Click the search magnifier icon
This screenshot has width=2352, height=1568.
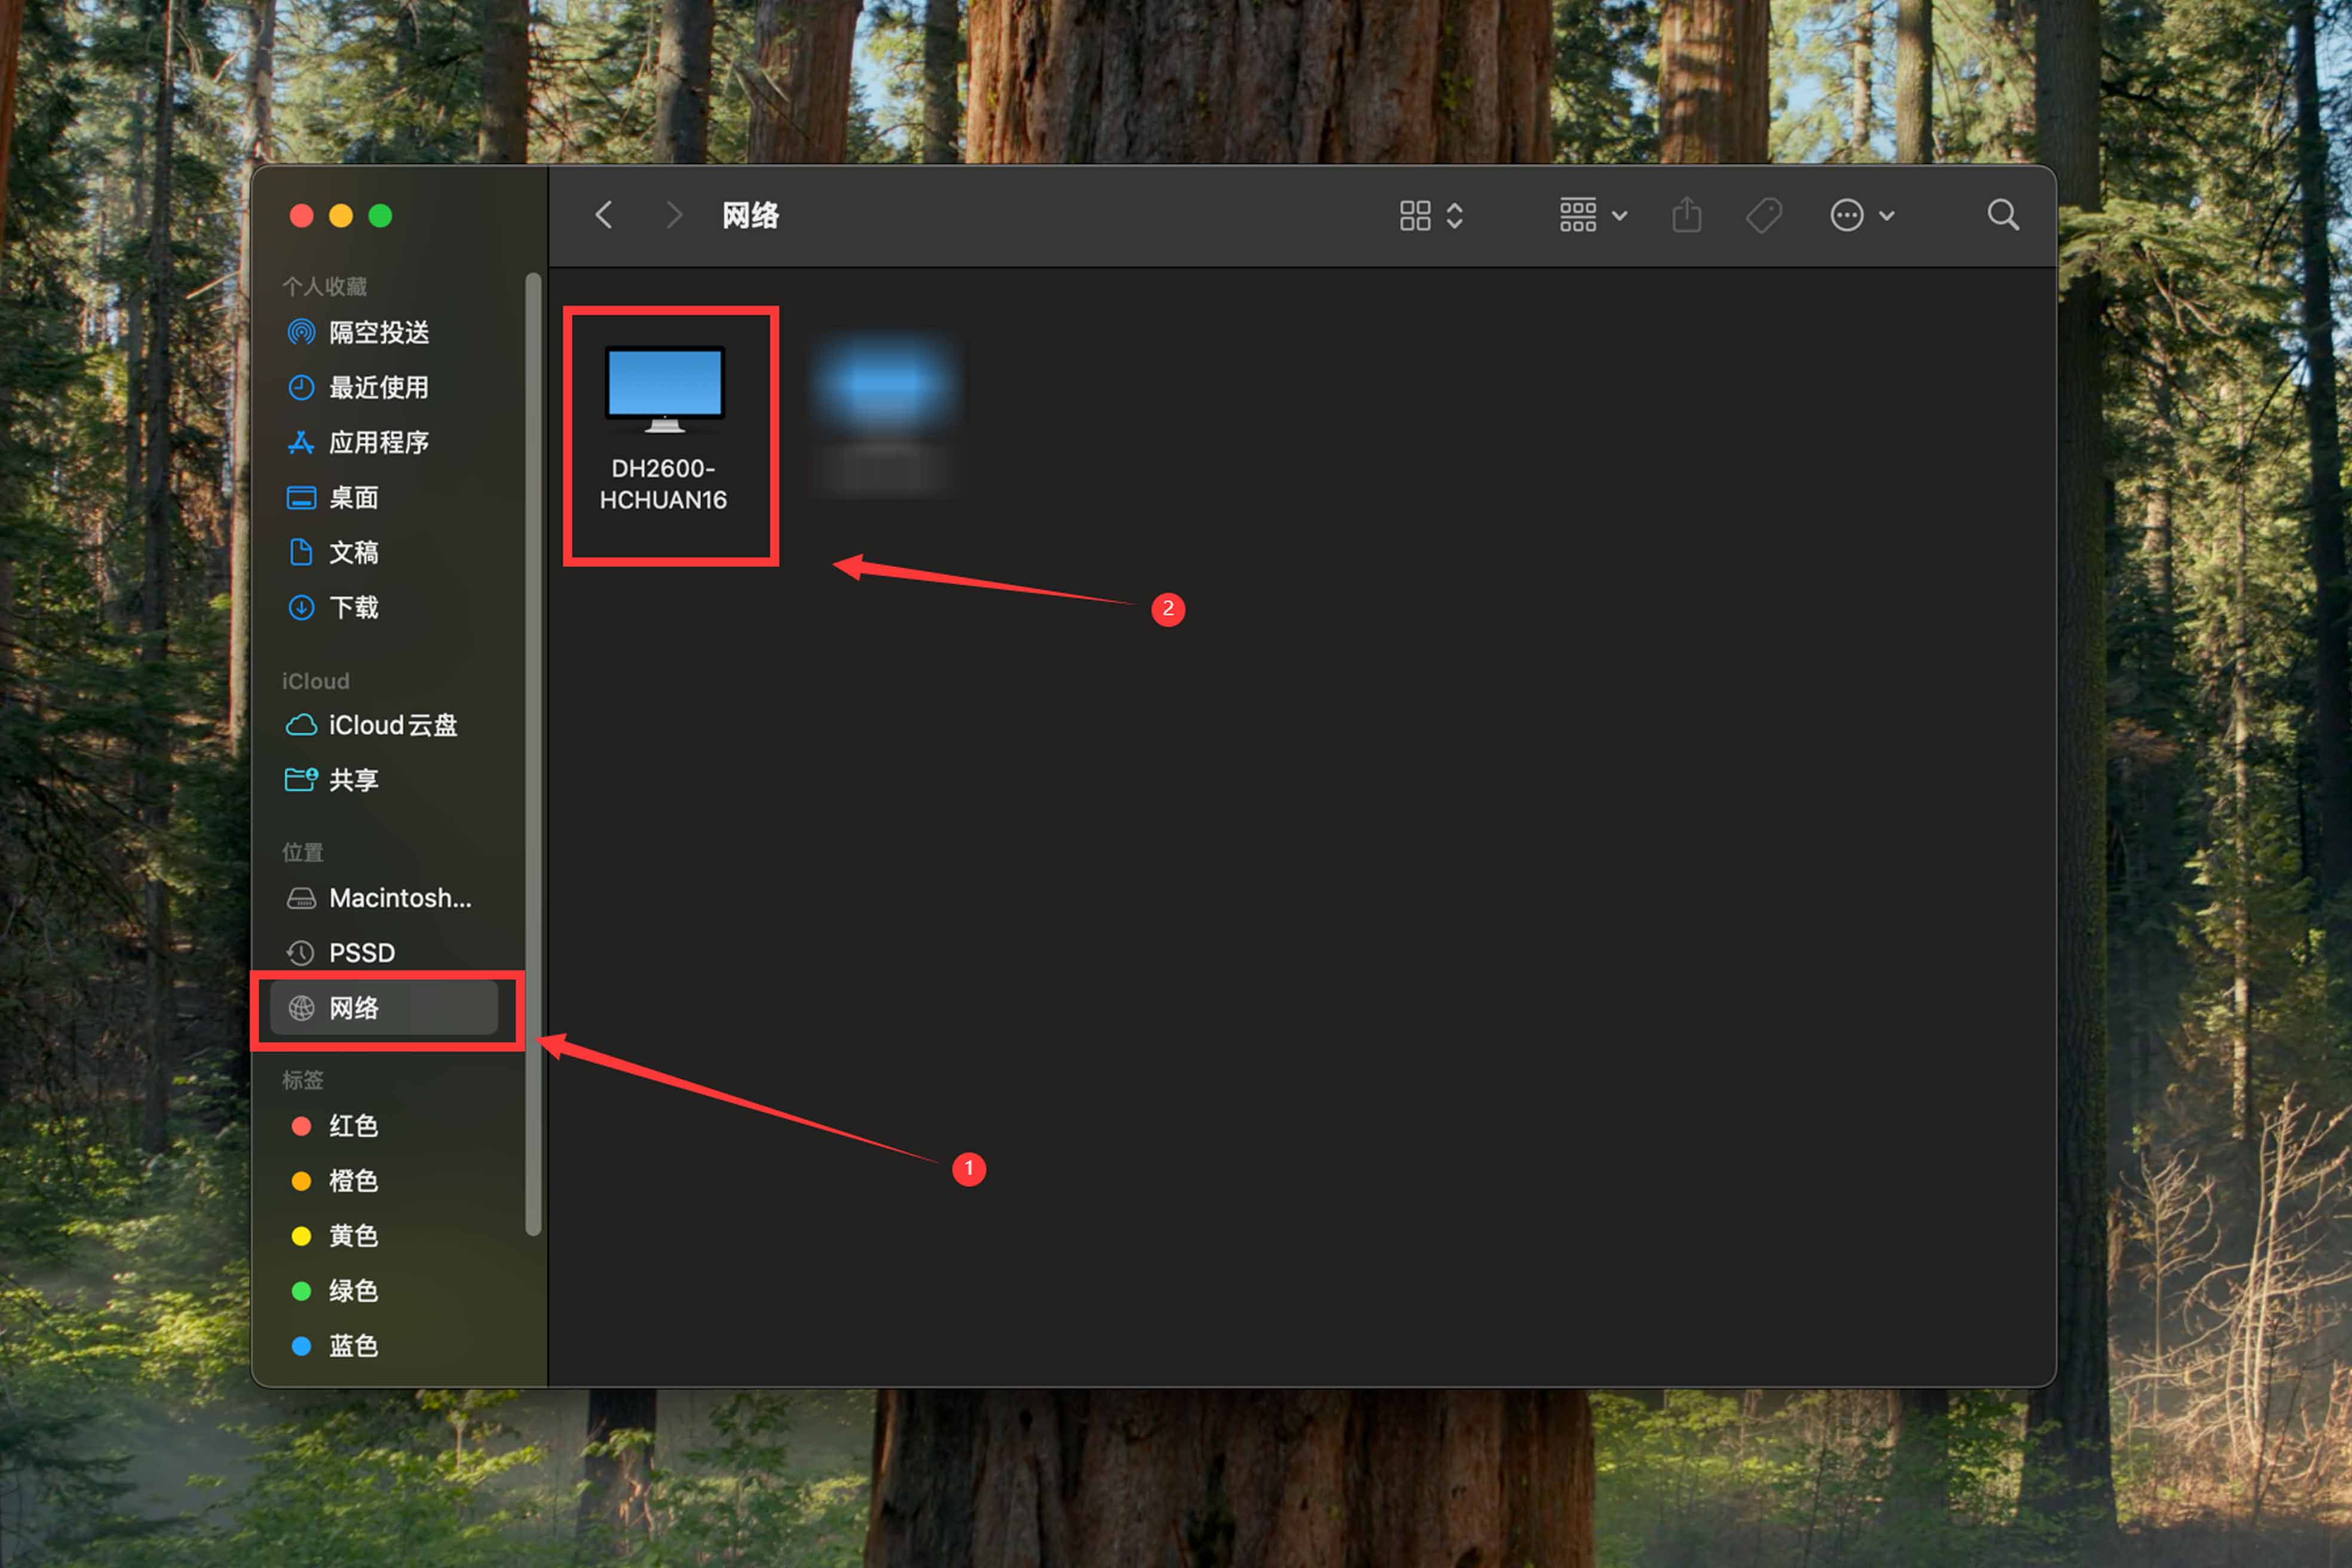[2003, 215]
